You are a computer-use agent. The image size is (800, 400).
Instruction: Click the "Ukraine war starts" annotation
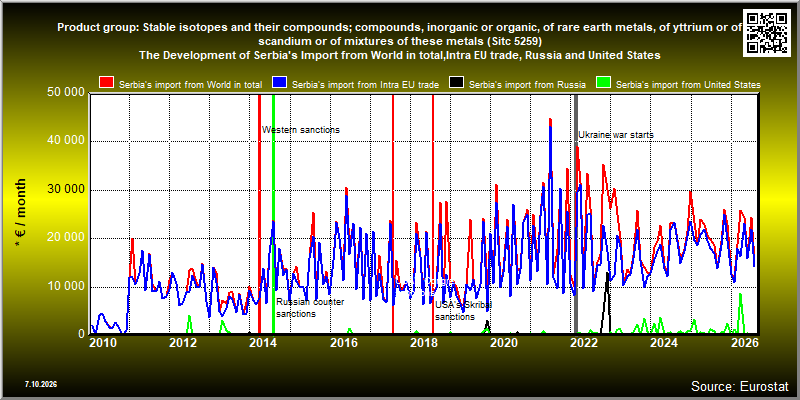point(616,135)
